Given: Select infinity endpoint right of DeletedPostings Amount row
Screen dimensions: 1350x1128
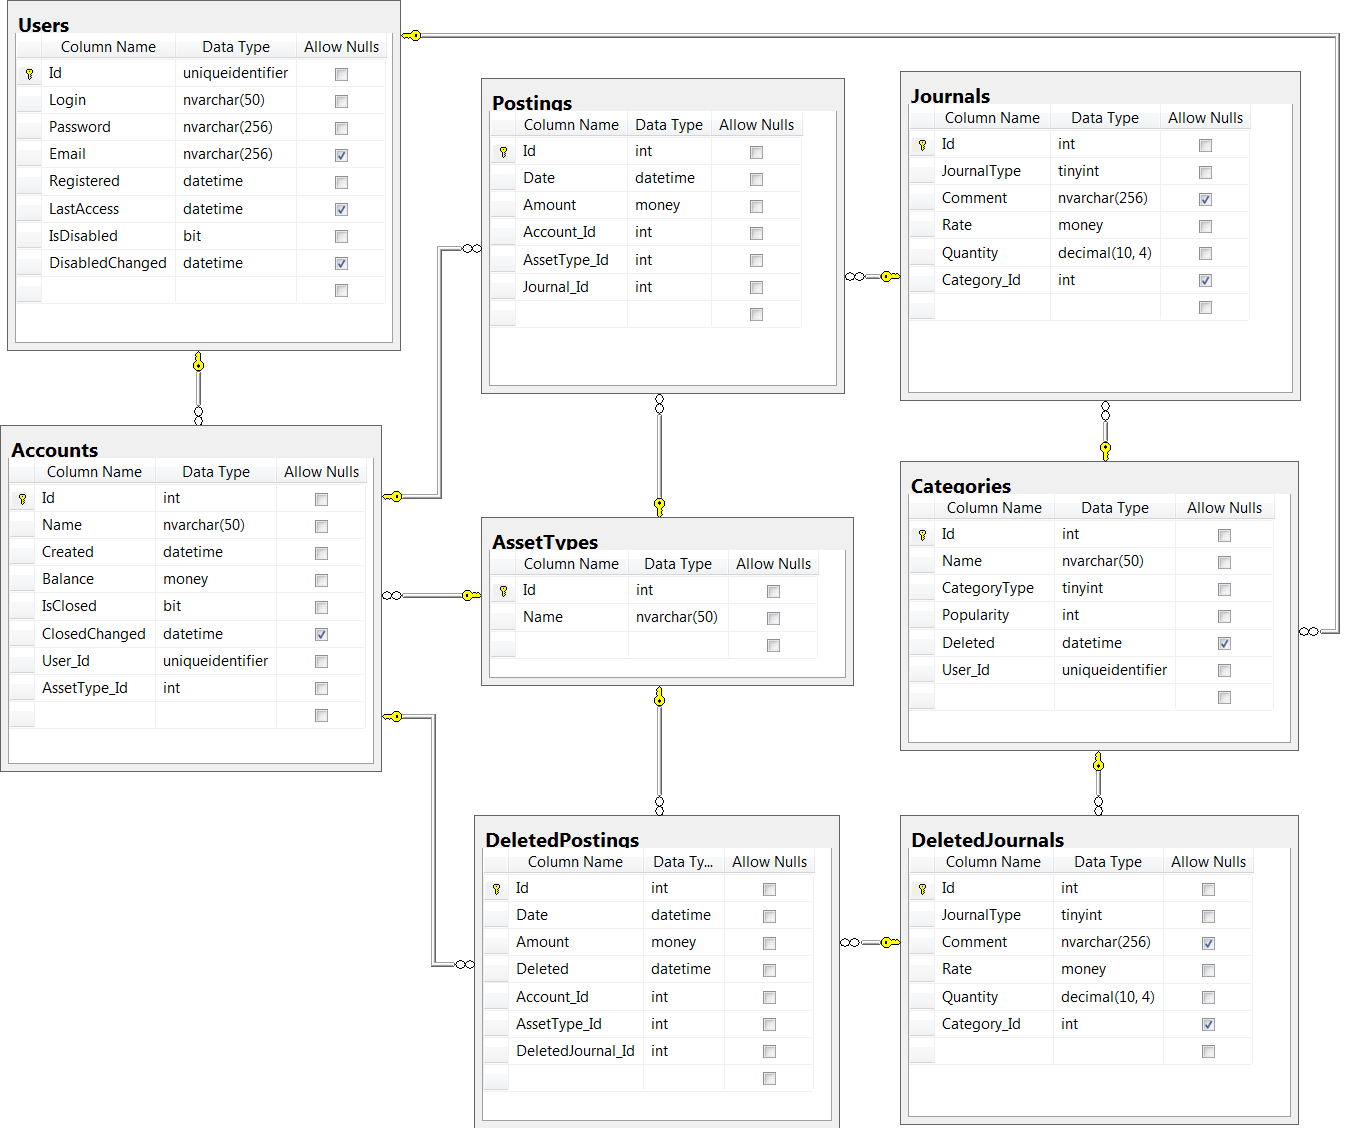Looking at the screenshot, I should coord(850,942).
